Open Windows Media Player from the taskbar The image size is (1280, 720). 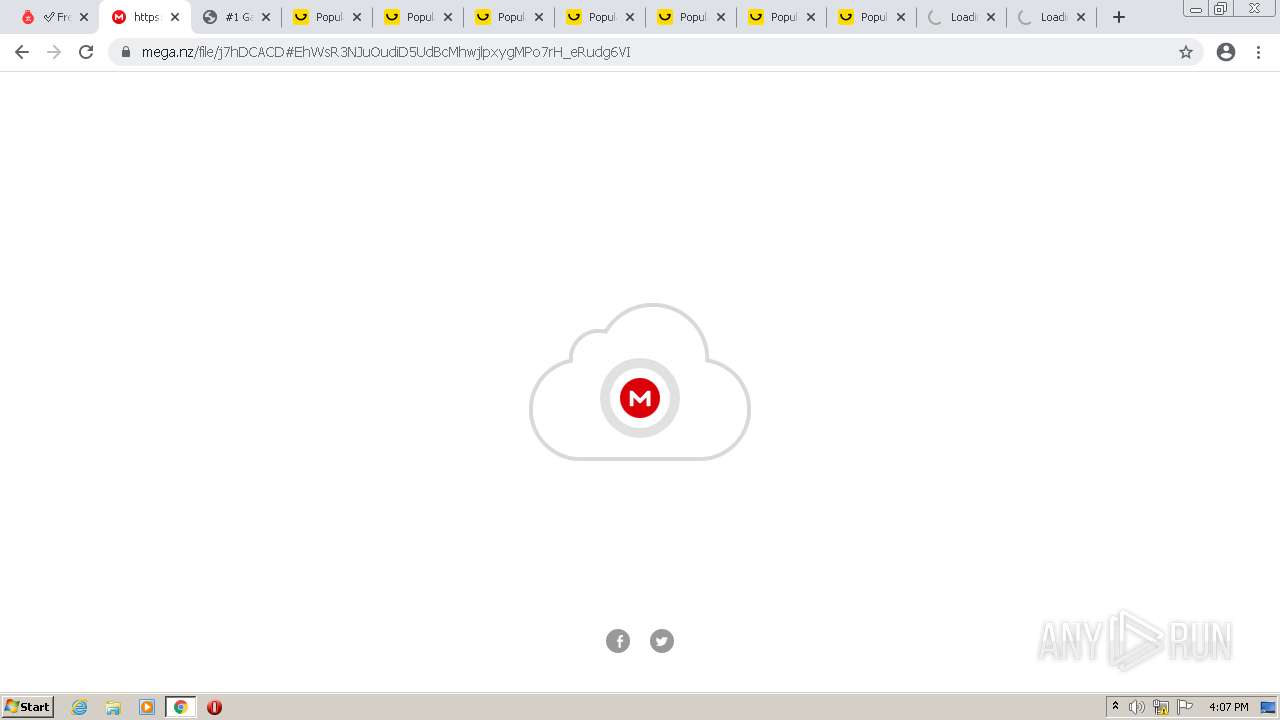(x=147, y=707)
